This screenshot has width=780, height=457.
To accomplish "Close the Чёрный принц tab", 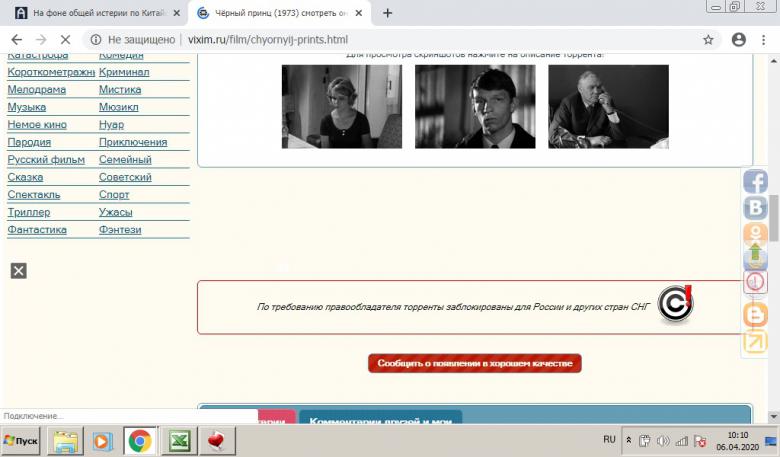I will point(359,13).
